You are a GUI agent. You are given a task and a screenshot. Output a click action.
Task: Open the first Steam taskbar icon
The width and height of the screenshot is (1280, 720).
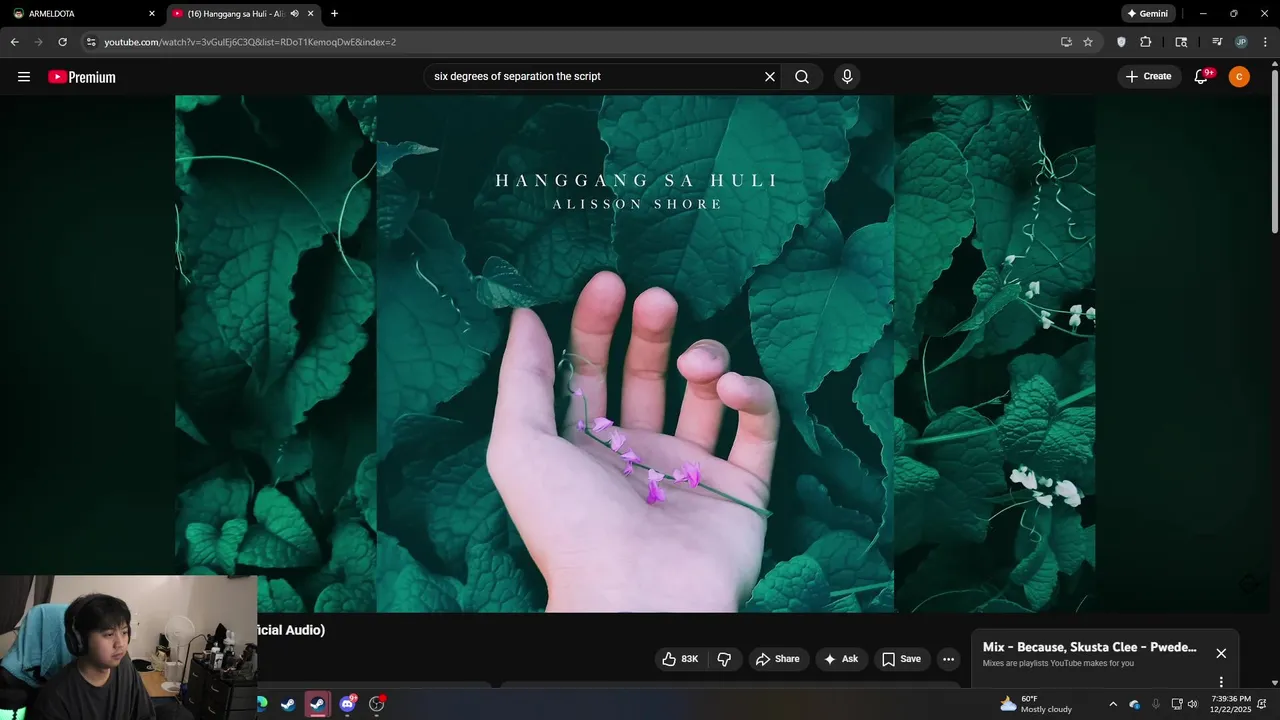[x=288, y=704]
